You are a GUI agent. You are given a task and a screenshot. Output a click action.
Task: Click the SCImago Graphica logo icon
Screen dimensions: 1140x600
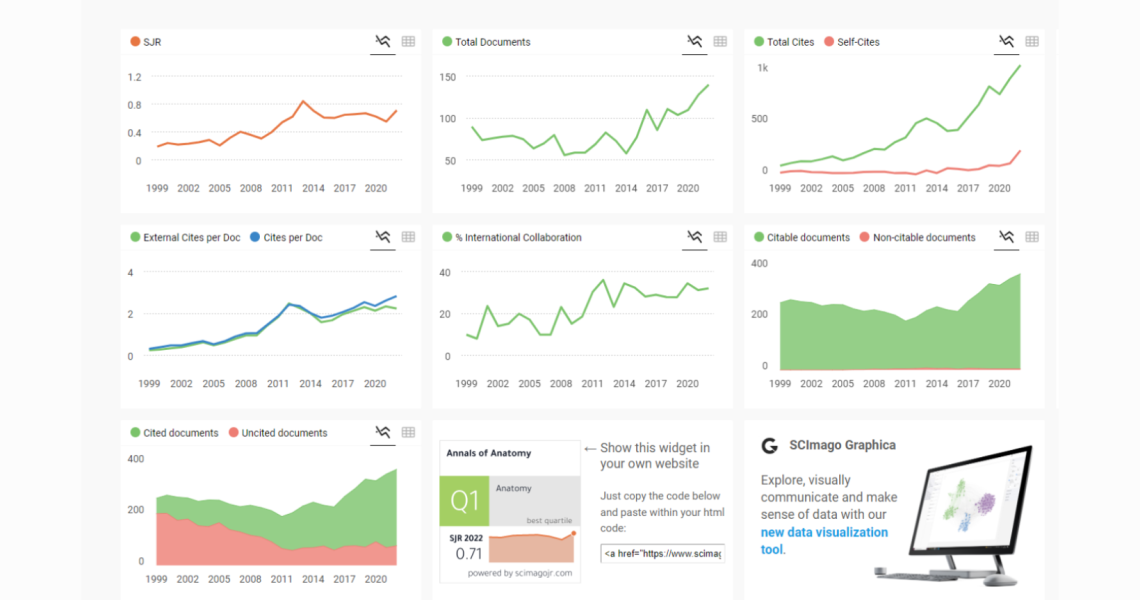click(769, 446)
